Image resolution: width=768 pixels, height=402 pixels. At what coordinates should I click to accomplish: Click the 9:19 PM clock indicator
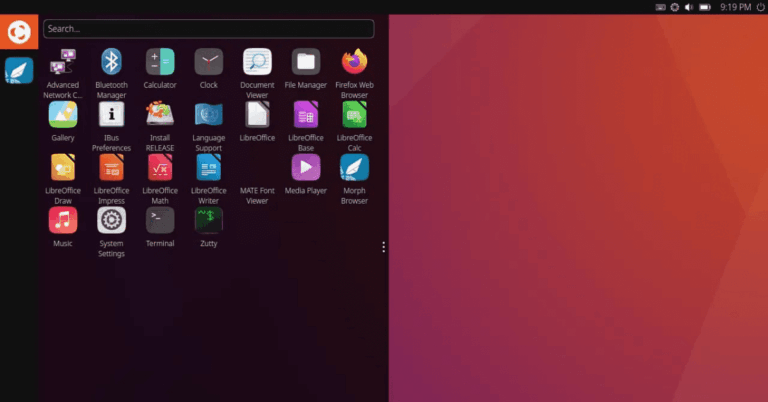click(x=736, y=7)
